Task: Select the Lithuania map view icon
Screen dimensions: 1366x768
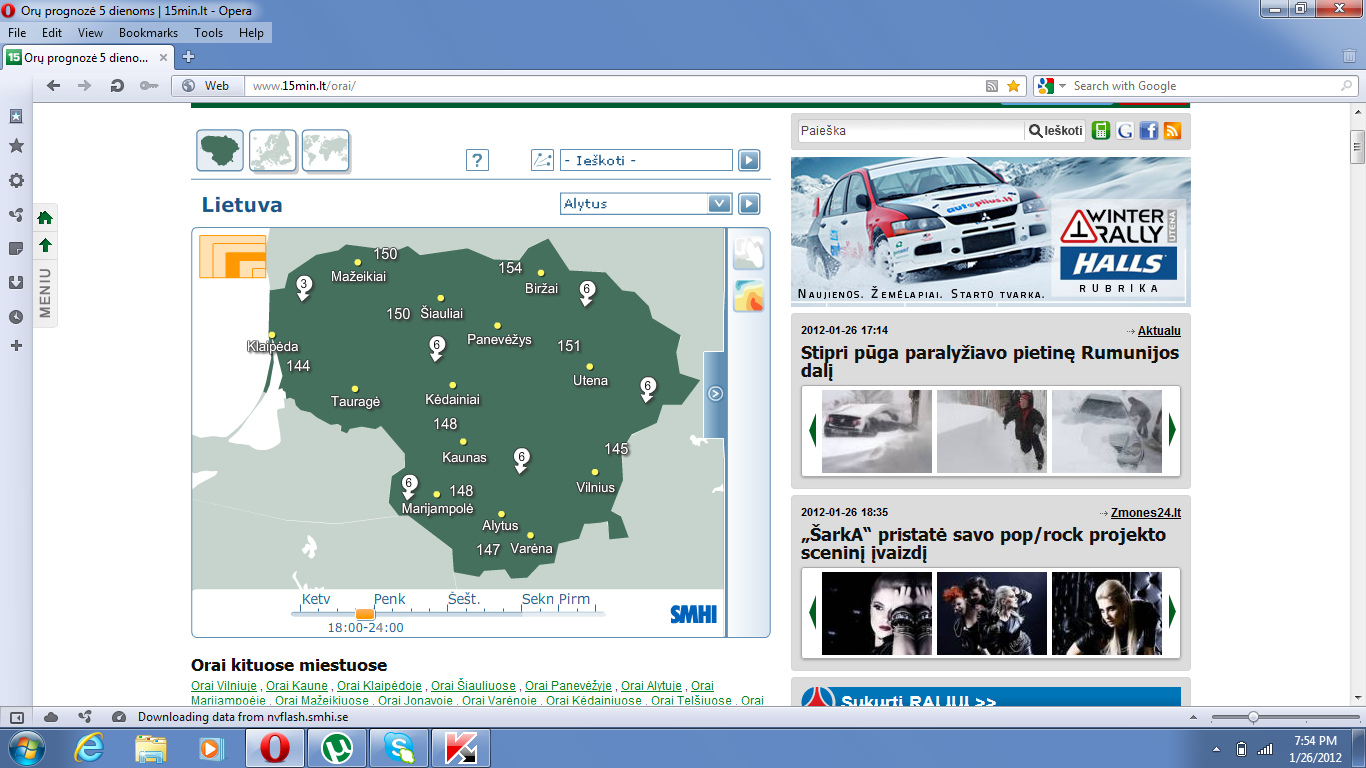Action: coord(221,151)
